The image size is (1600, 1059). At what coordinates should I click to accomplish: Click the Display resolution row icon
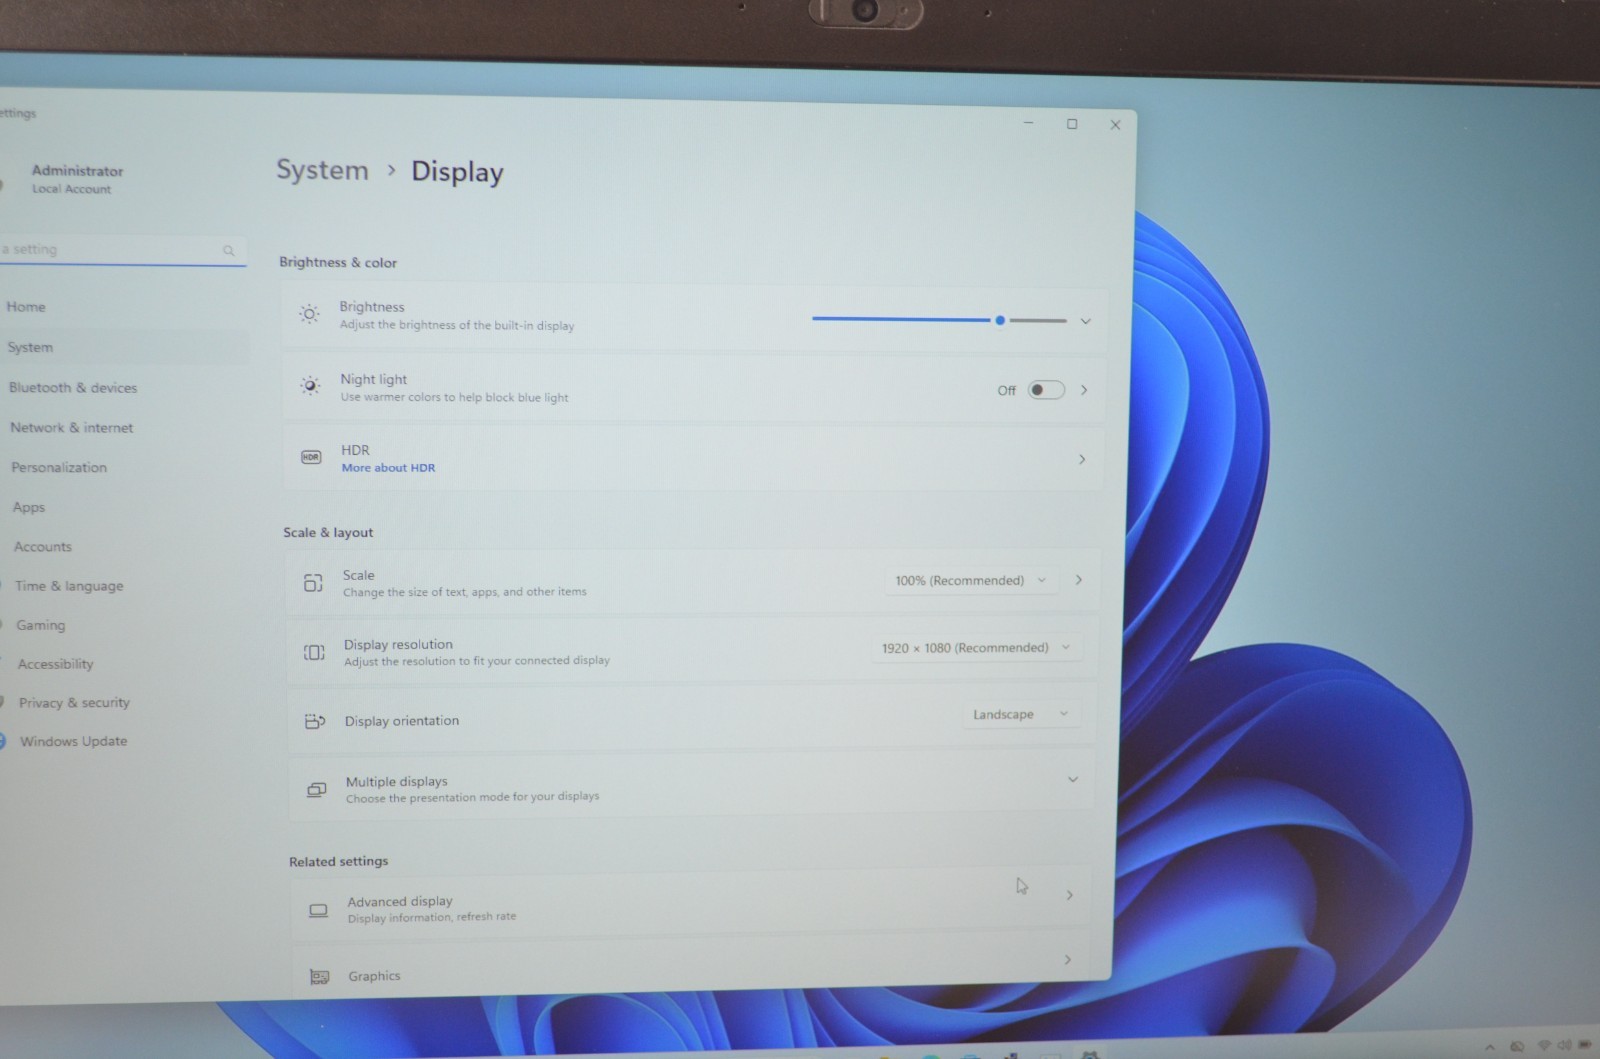314,652
